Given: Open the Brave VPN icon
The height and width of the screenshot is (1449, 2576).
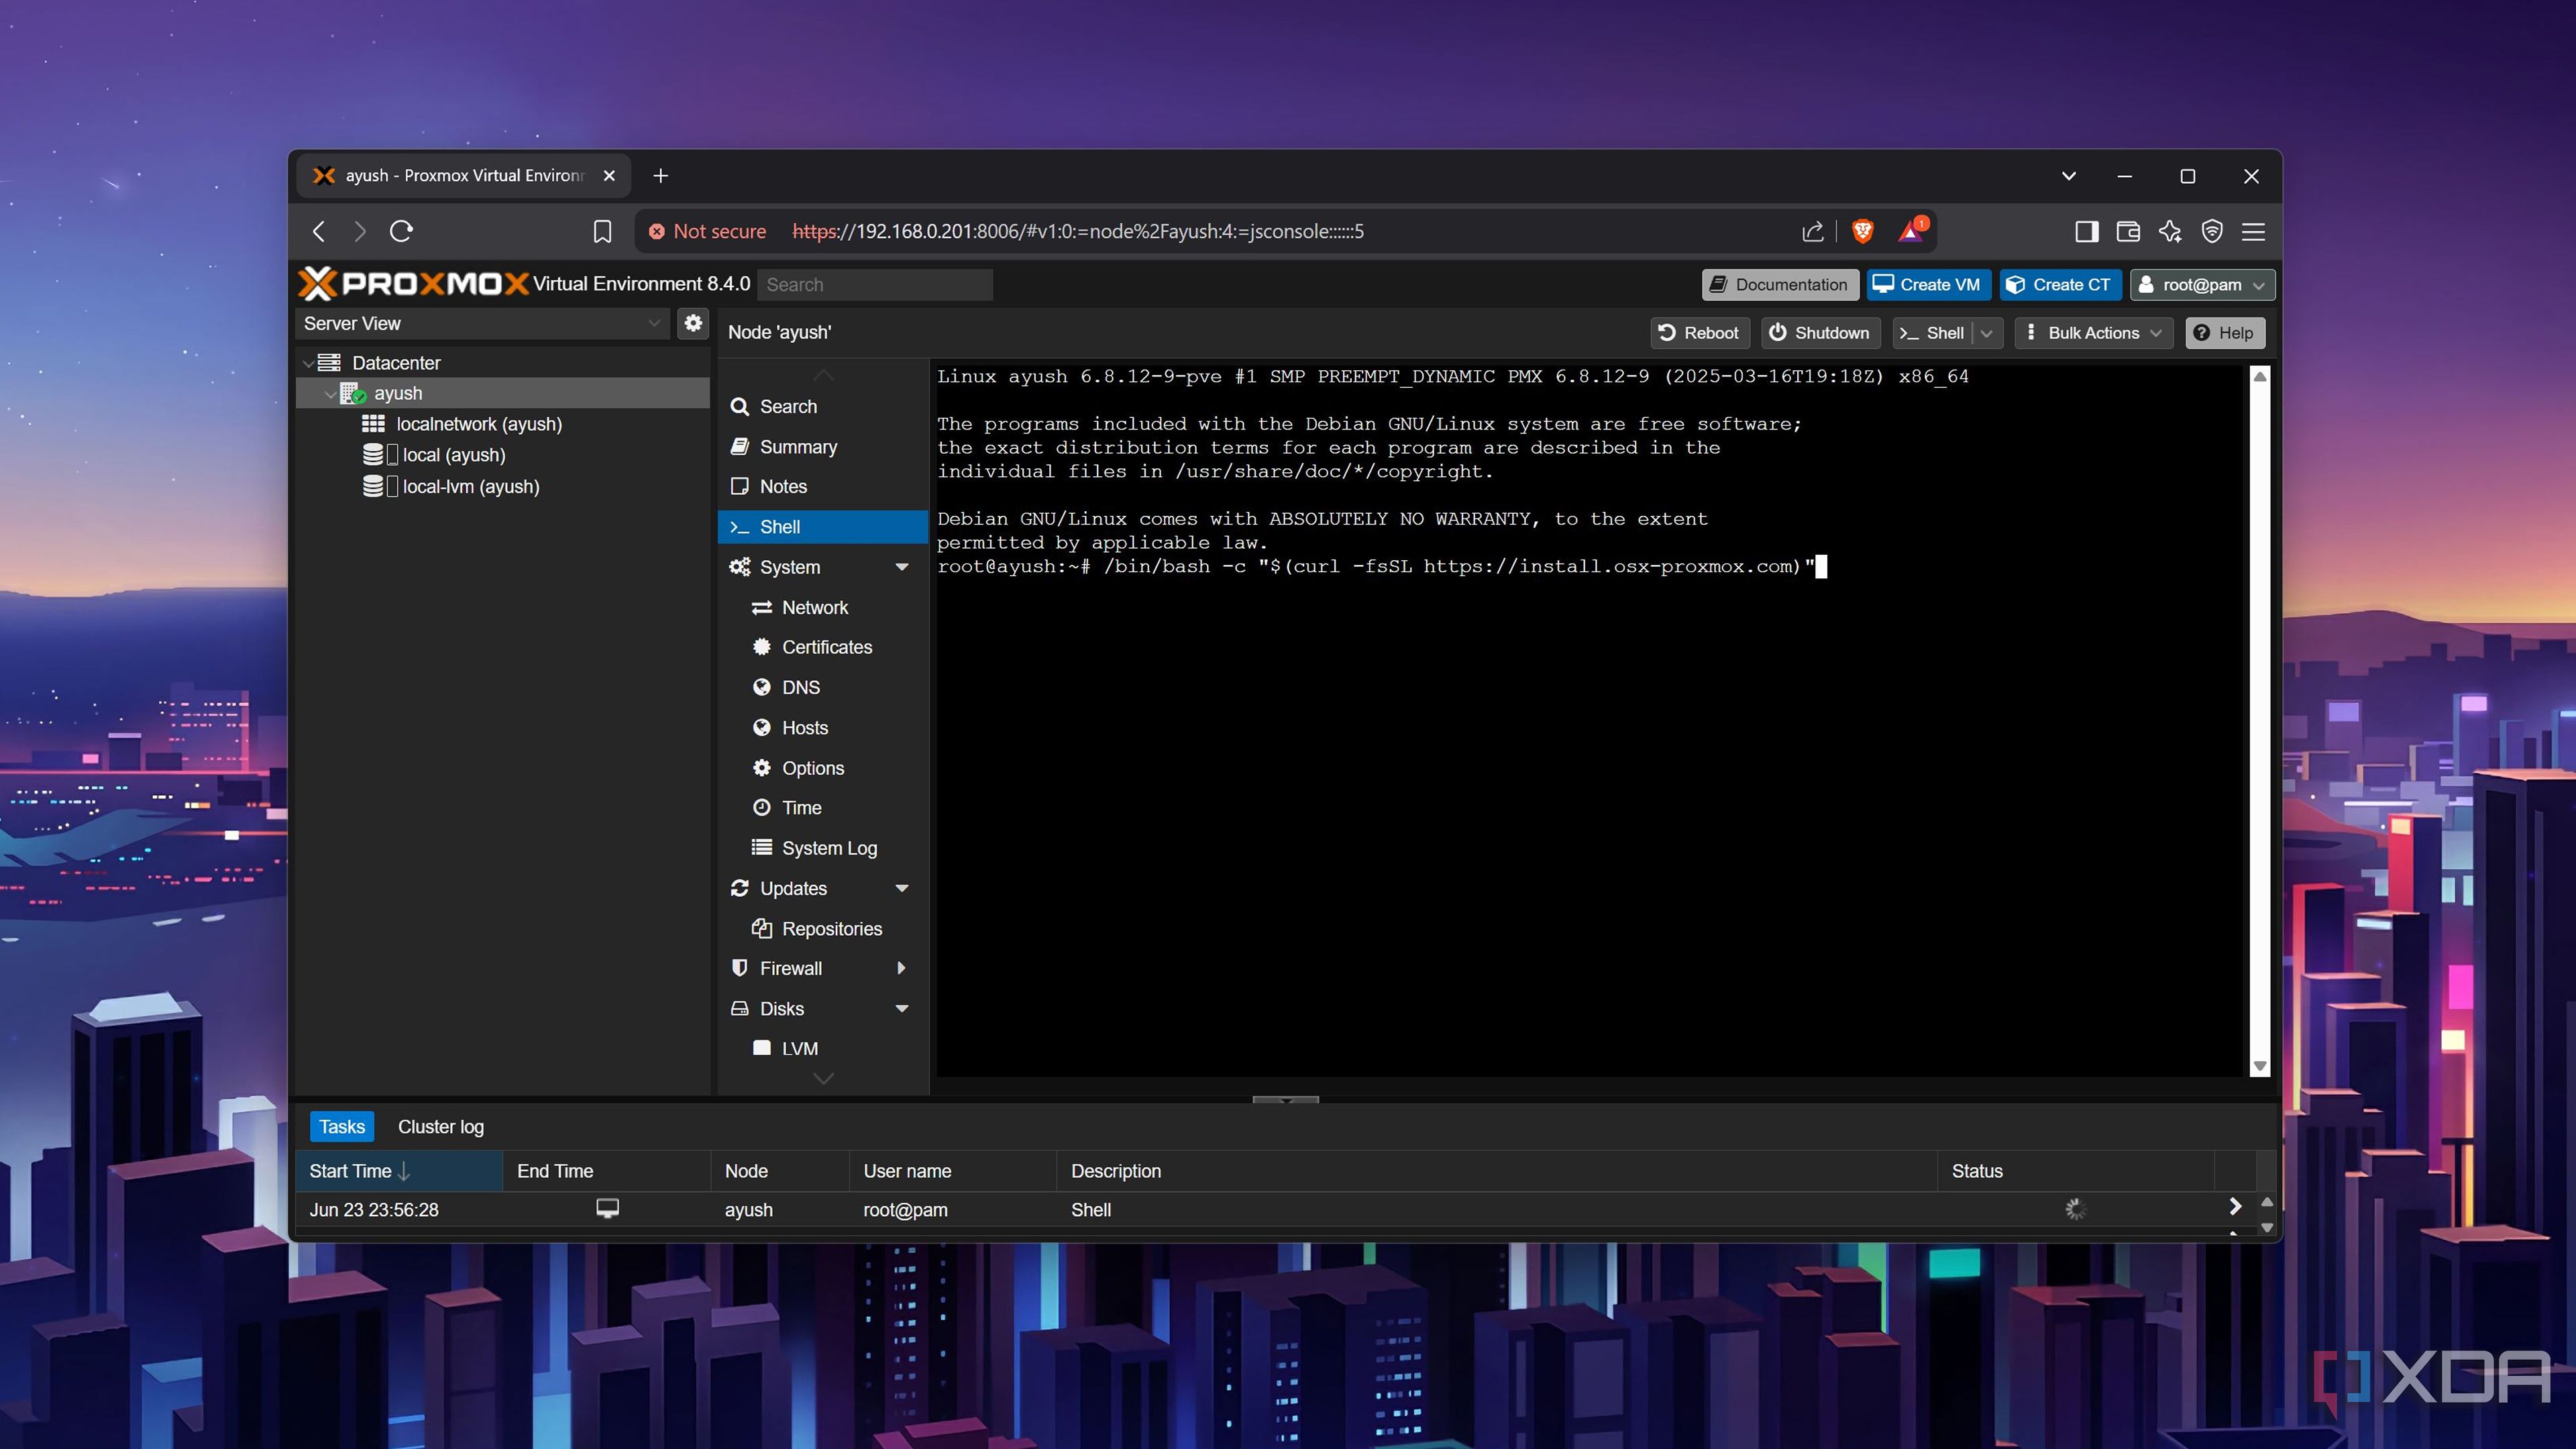Looking at the screenshot, I should tap(2212, 231).
